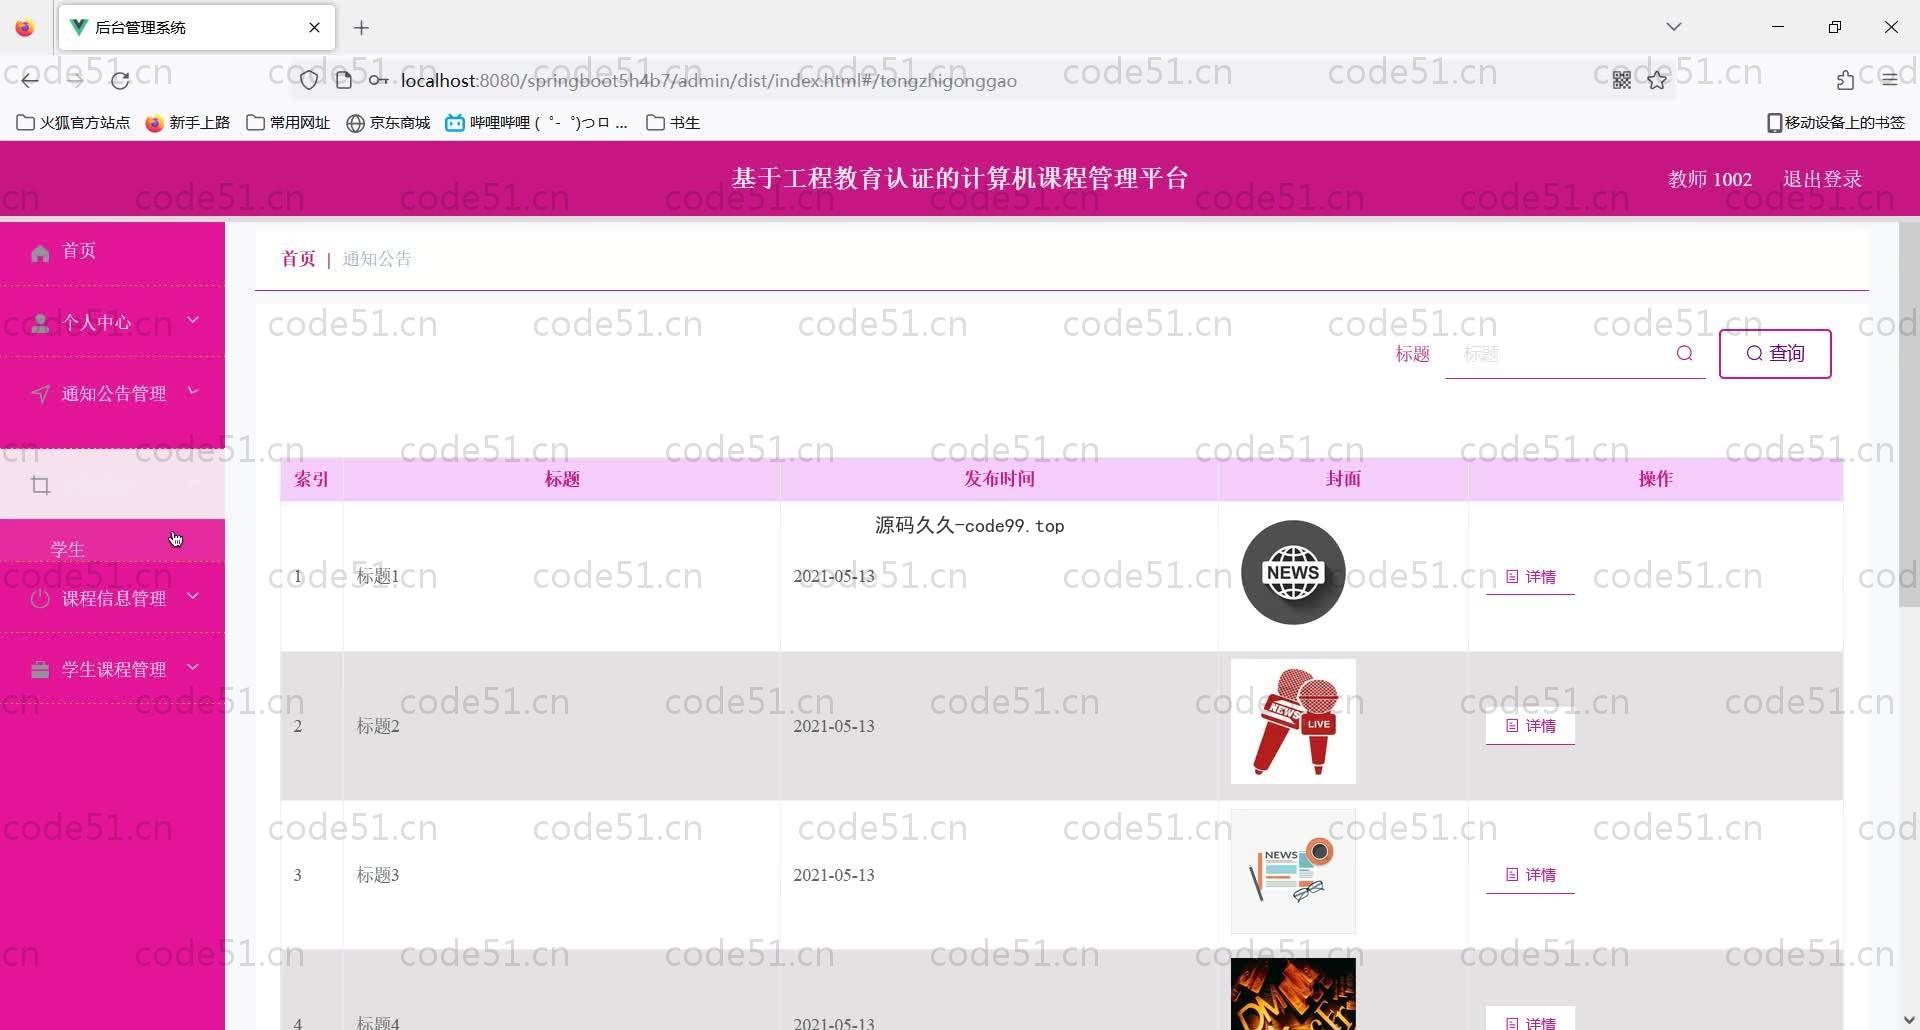The width and height of the screenshot is (1920, 1030).
Task: Open the 书生 bookmark folder
Action: coord(673,123)
